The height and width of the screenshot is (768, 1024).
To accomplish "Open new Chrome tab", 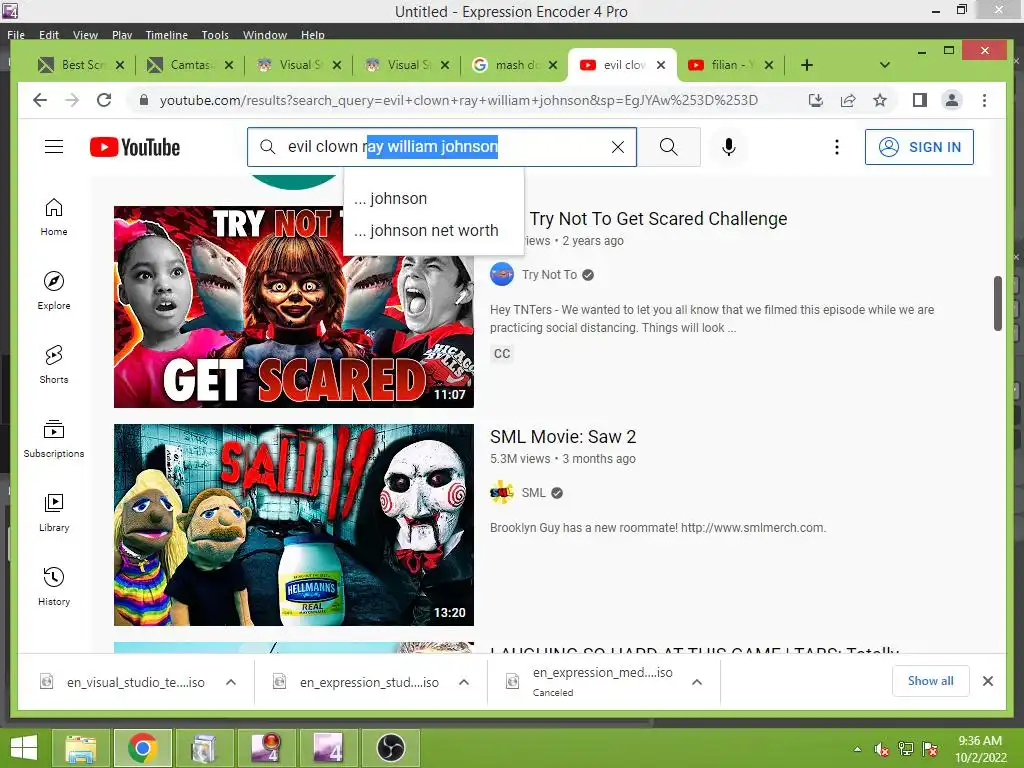I will coord(807,65).
